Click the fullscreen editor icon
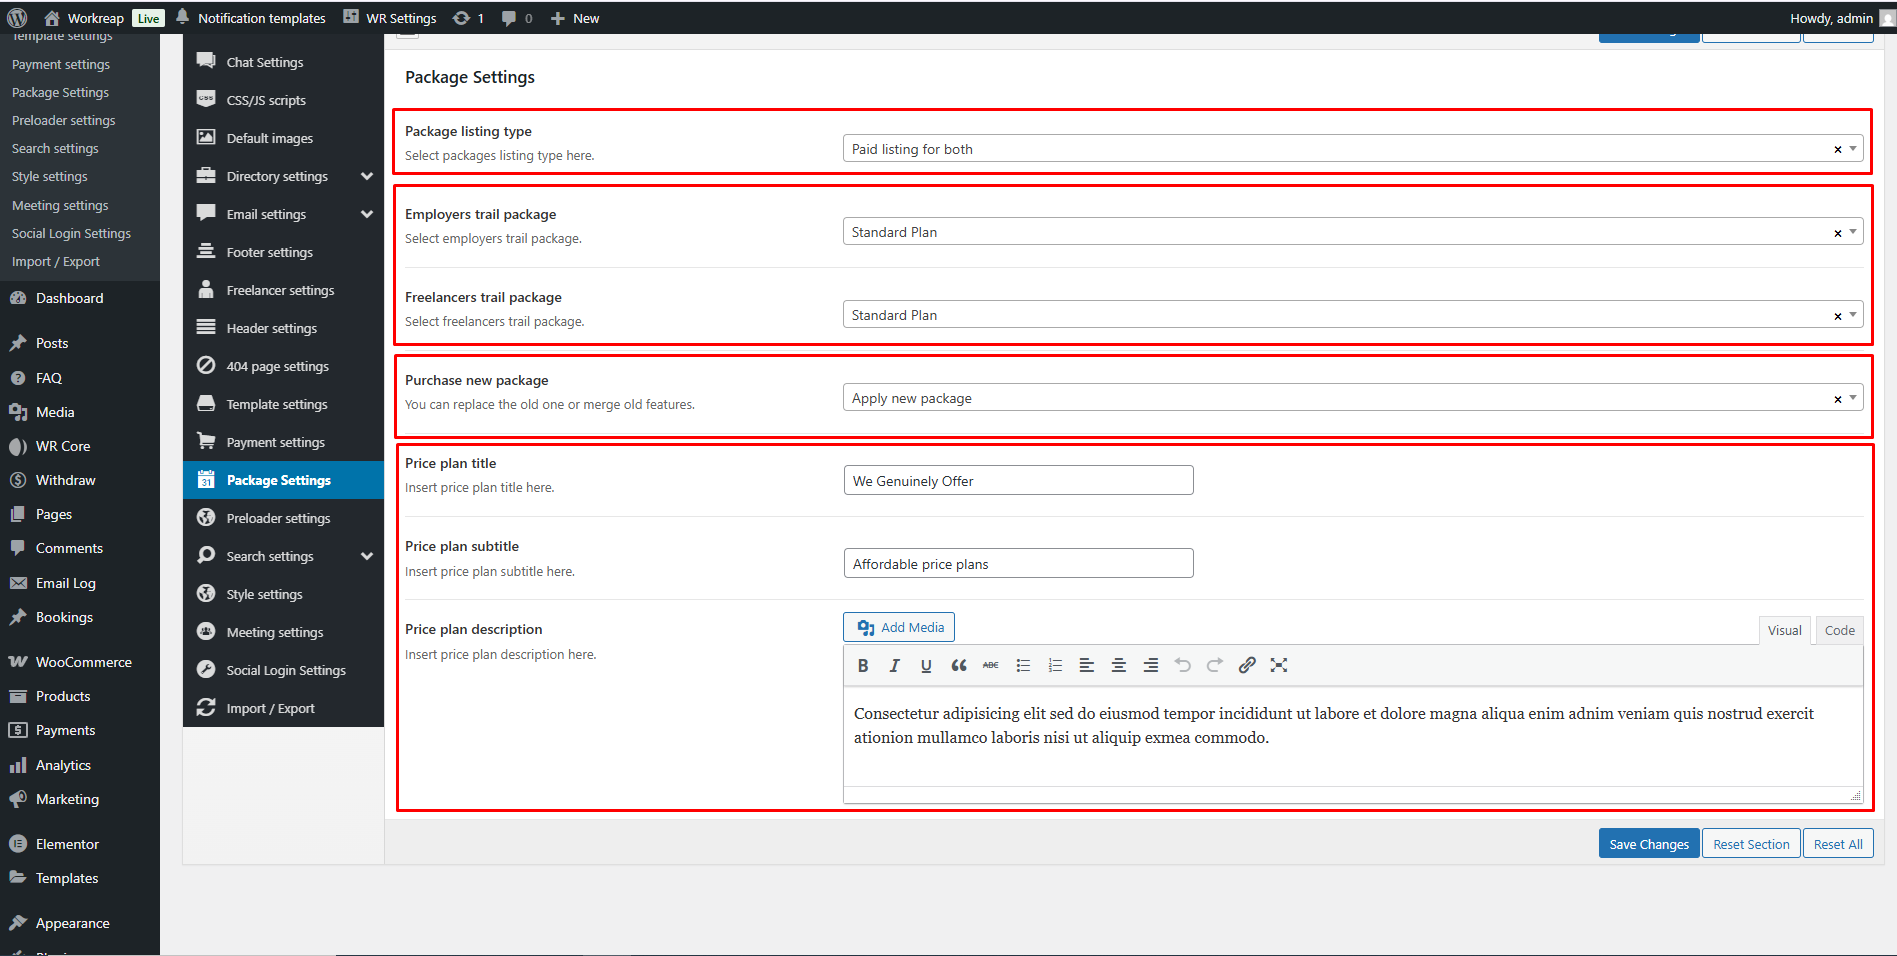 (1278, 666)
